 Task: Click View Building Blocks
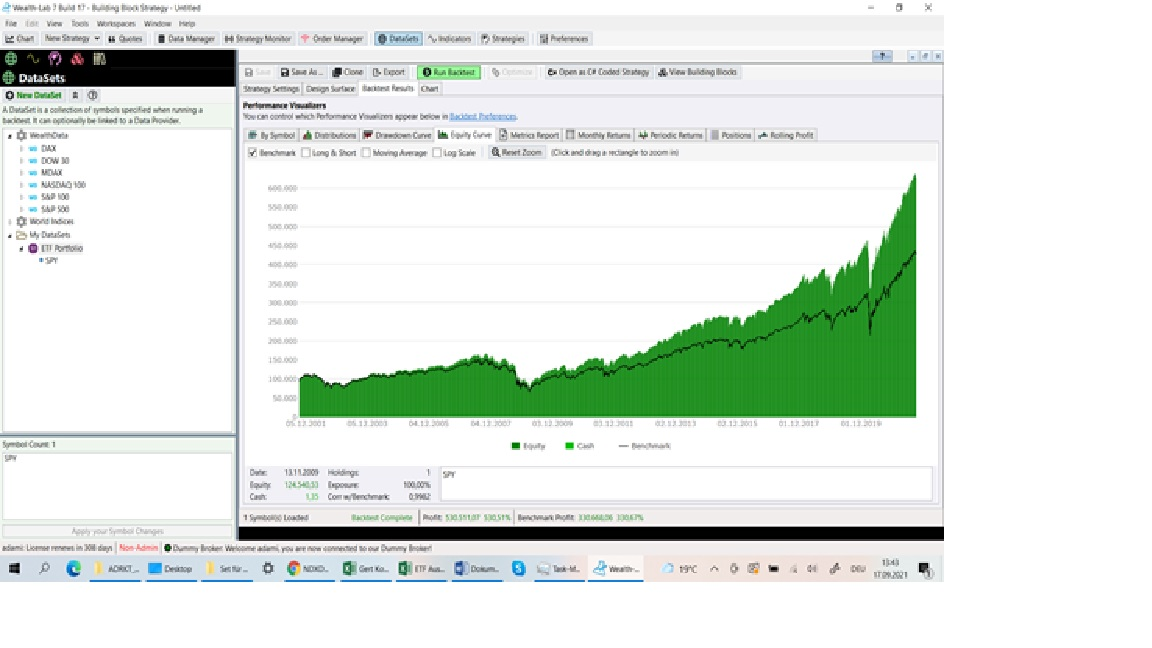pyautogui.click(x=699, y=72)
